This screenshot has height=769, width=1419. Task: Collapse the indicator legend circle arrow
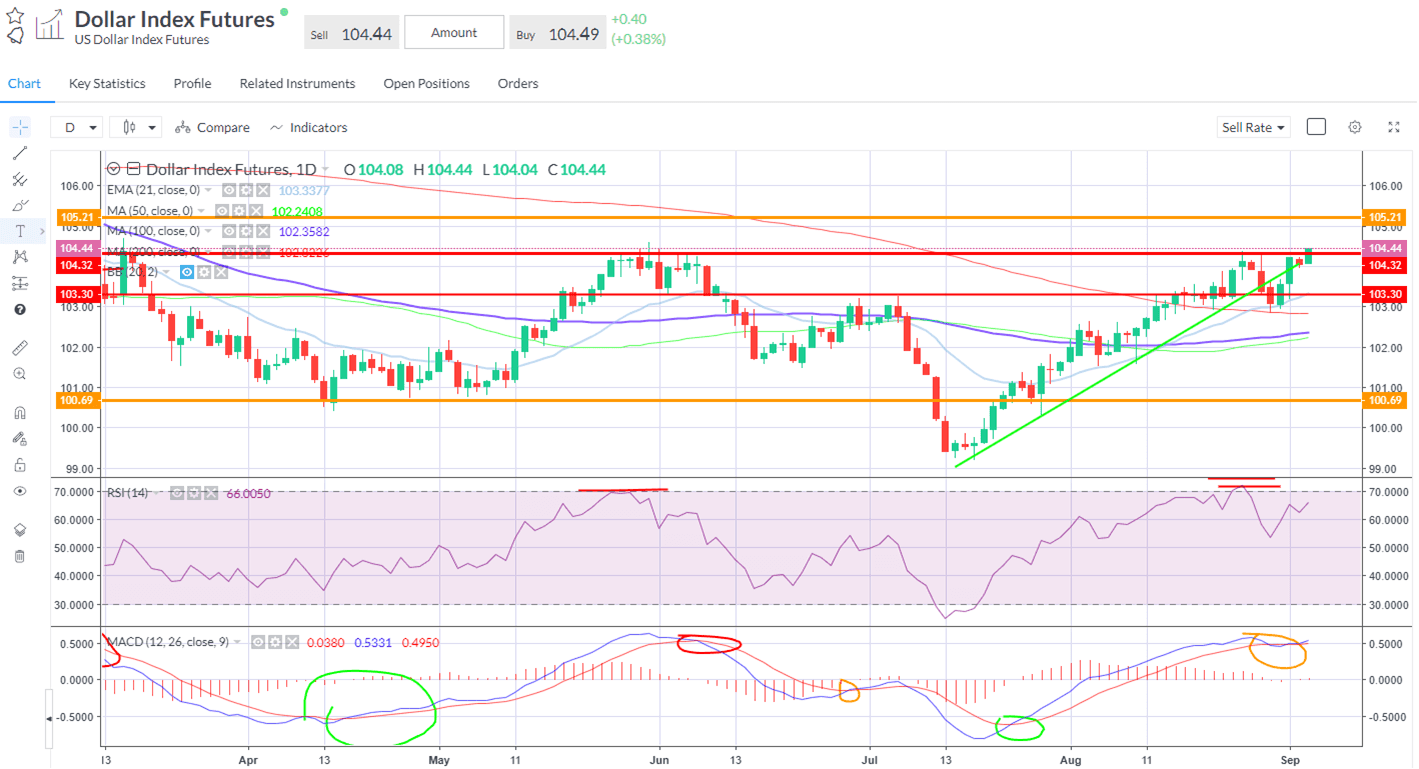click(113, 169)
